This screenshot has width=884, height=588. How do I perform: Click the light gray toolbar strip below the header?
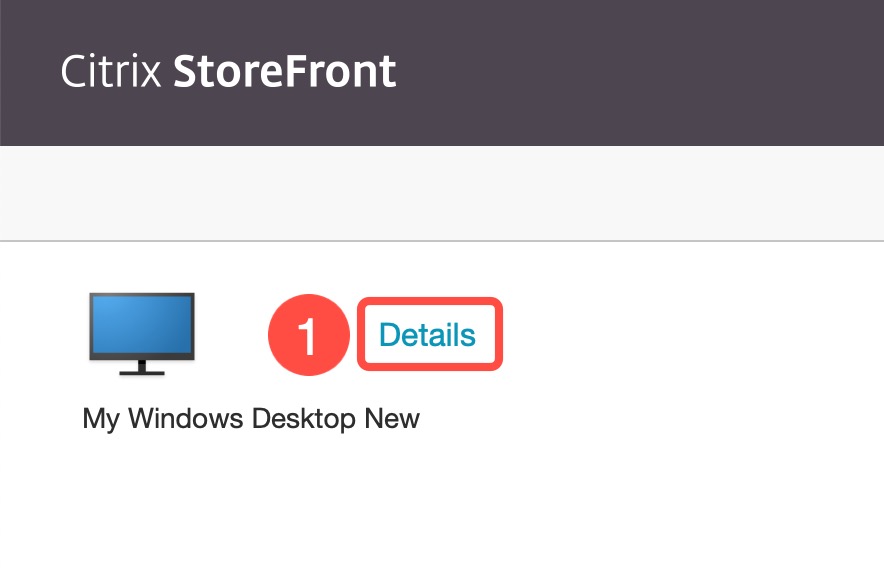coord(442,193)
